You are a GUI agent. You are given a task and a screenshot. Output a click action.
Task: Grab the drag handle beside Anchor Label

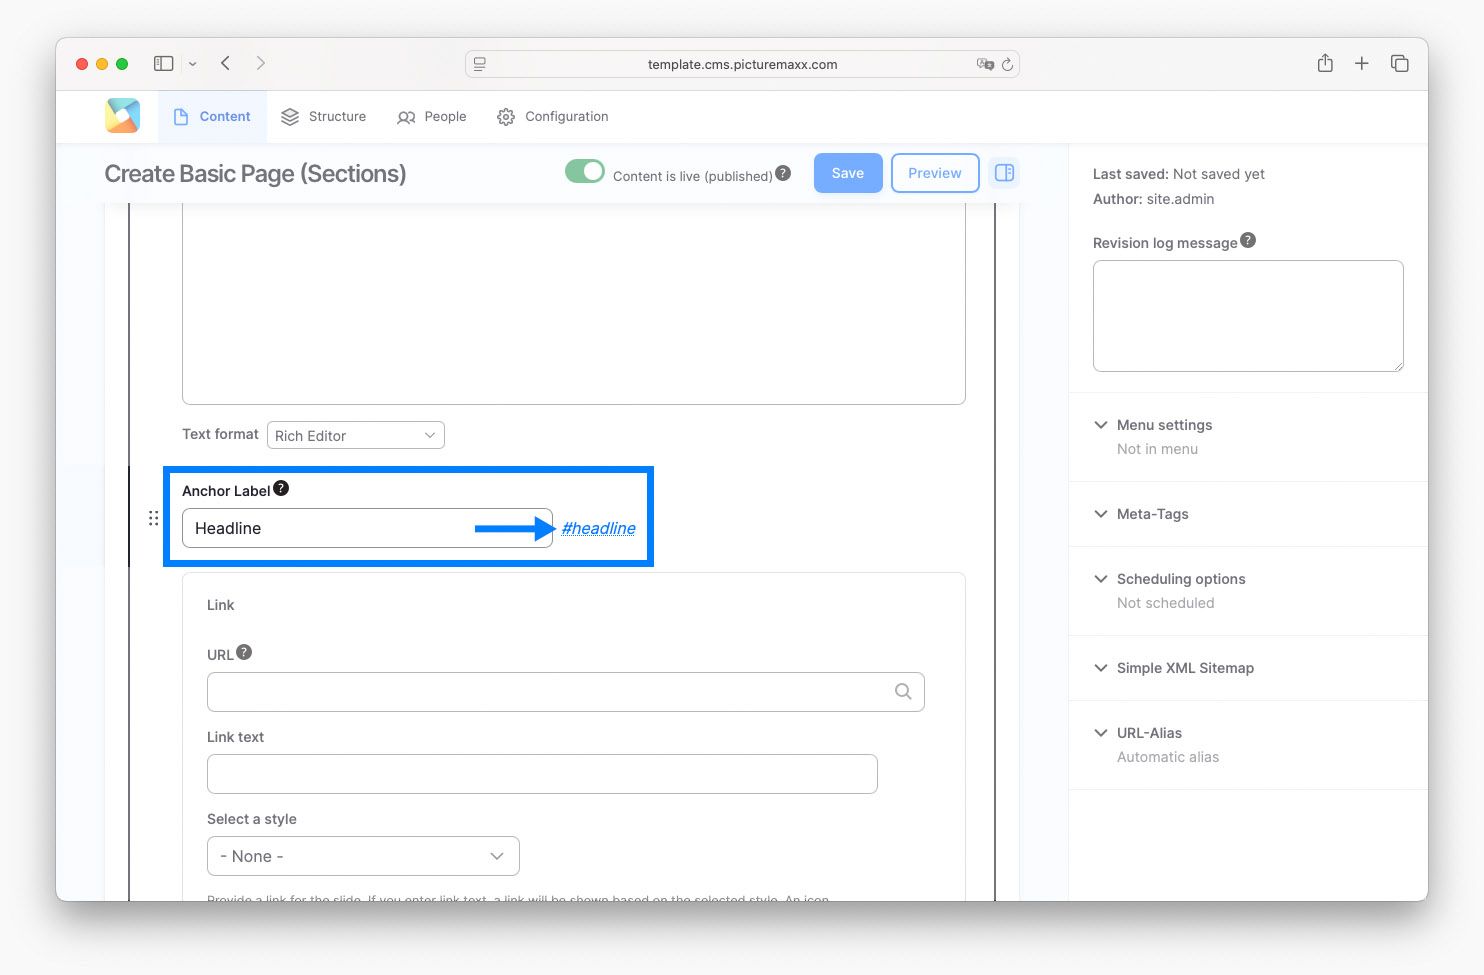tap(153, 518)
